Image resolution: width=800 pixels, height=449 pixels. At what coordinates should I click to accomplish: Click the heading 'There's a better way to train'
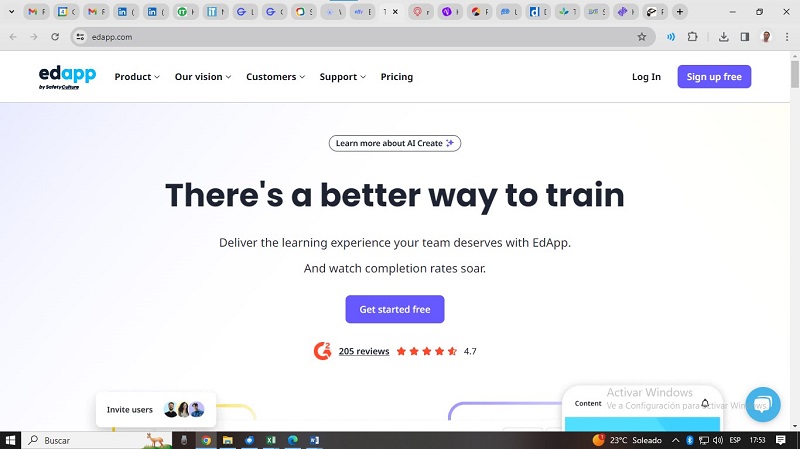pyautogui.click(x=394, y=195)
